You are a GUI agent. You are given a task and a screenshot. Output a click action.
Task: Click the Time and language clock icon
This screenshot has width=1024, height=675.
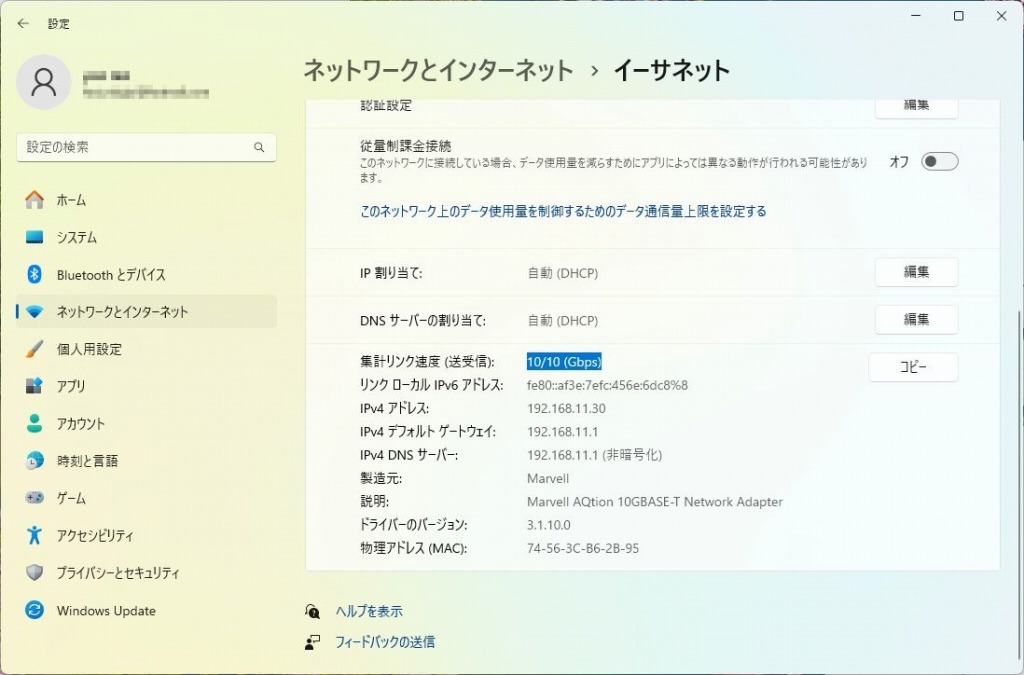click(x=35, y=461)
